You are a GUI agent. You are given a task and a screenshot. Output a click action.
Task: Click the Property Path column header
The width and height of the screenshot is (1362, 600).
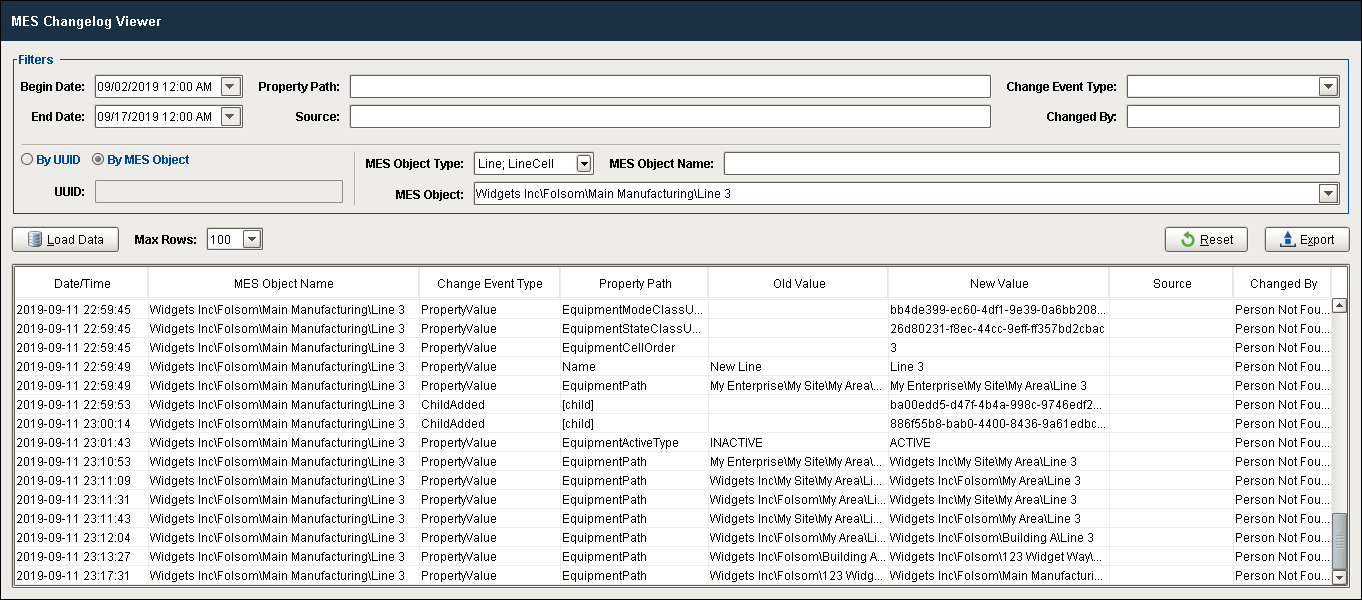pos(633,284)
